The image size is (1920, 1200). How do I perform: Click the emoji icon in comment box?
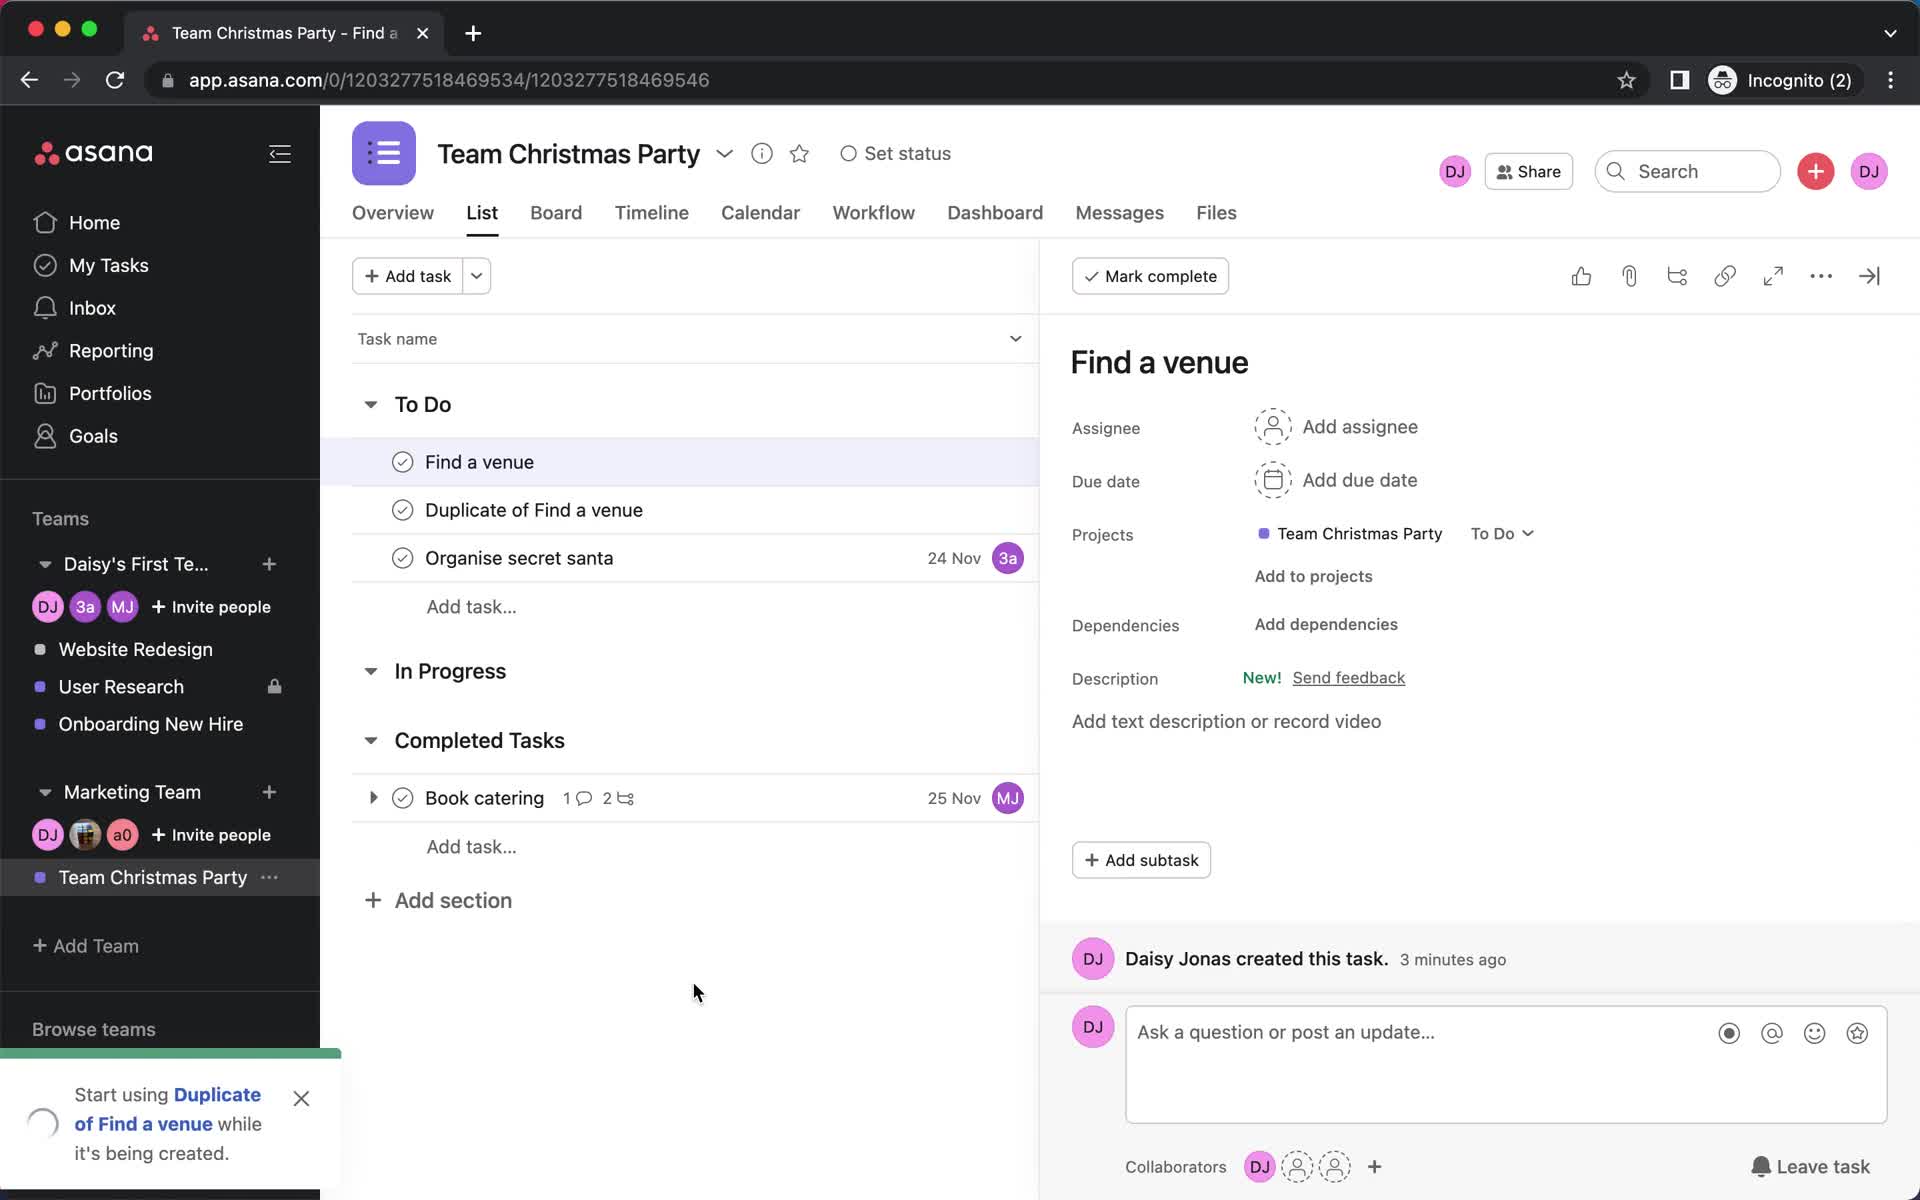pyautogui.click(x=1814, y=1034)
